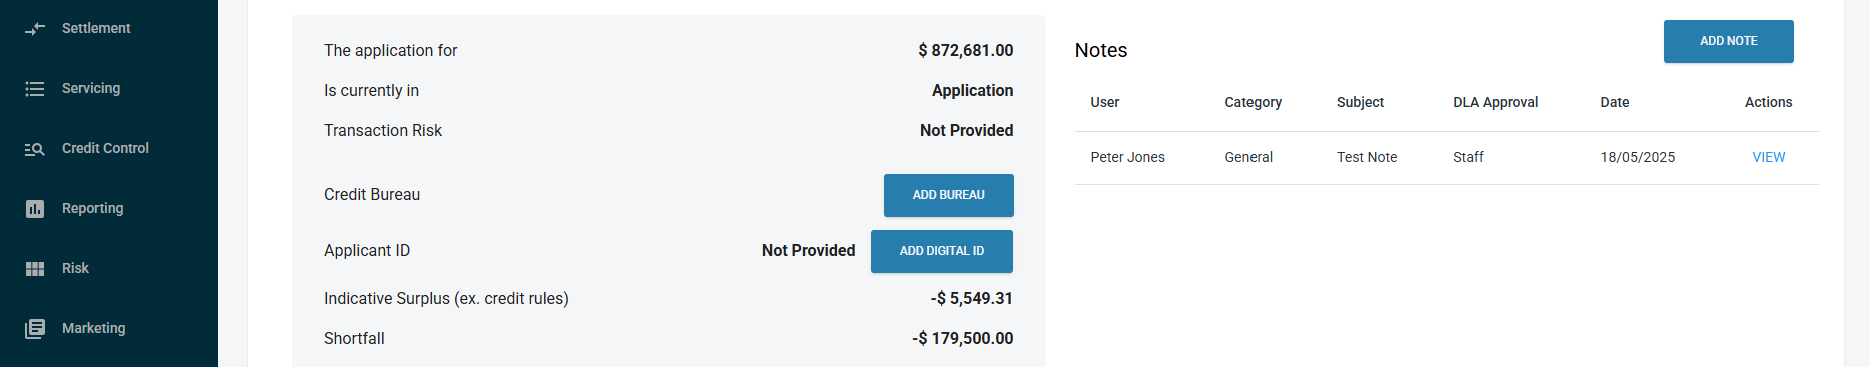Click the Reporting bar chart icon
The width and height of the screenshot is (1870, 367).
point(35,209)
